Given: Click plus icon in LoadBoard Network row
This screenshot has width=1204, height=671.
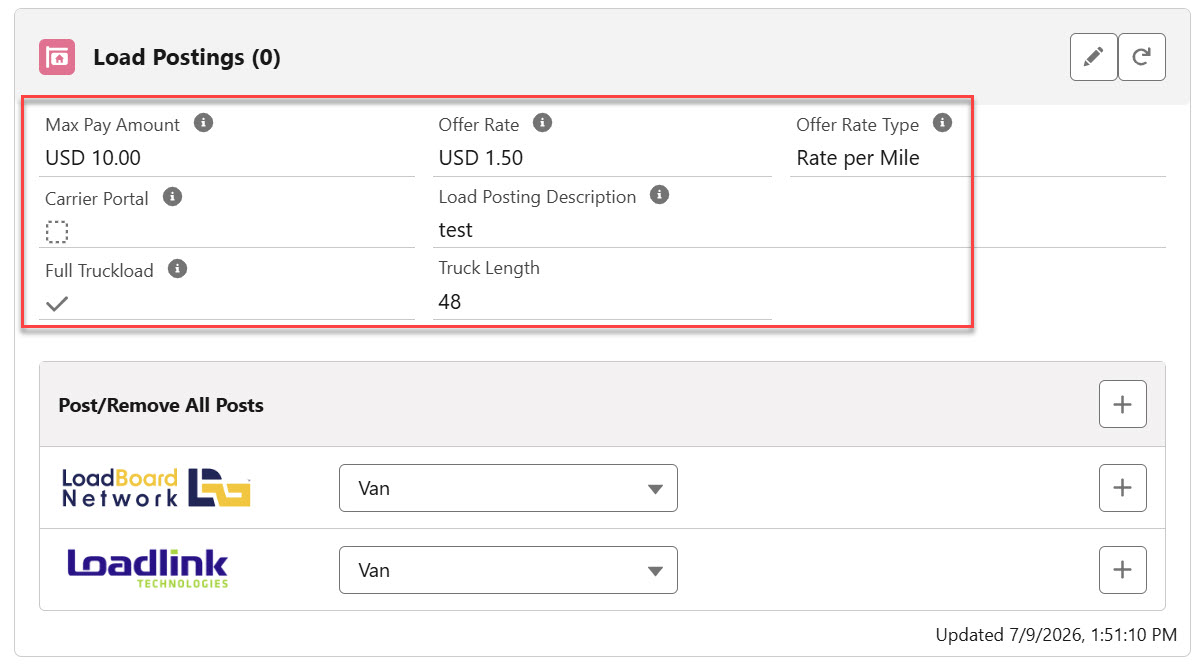Looking at the screenshot, I should [x=1123, y=488].
